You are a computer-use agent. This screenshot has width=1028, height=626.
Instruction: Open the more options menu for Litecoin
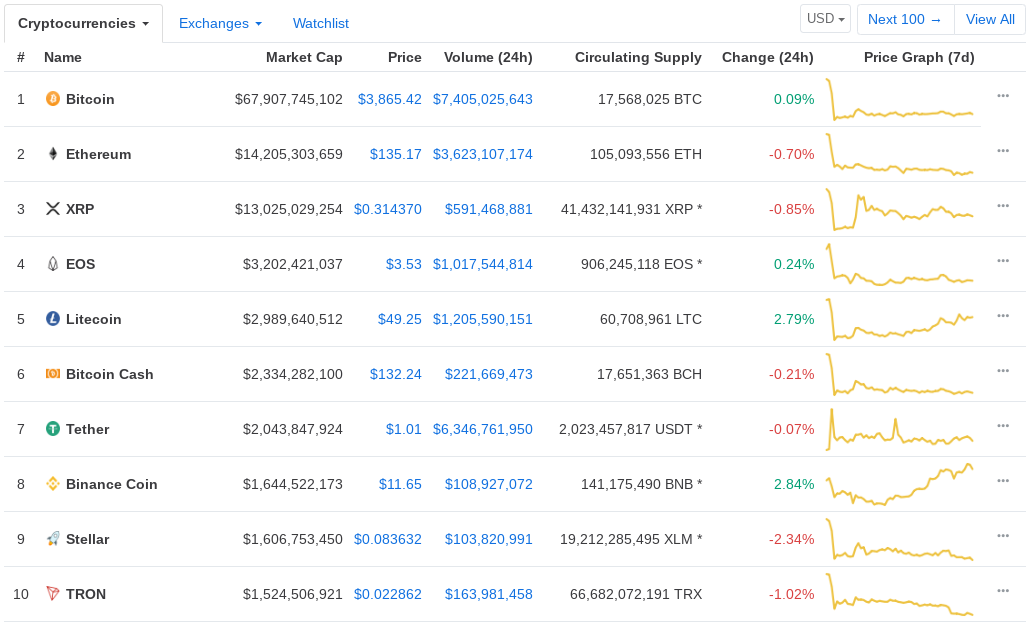1003,316
